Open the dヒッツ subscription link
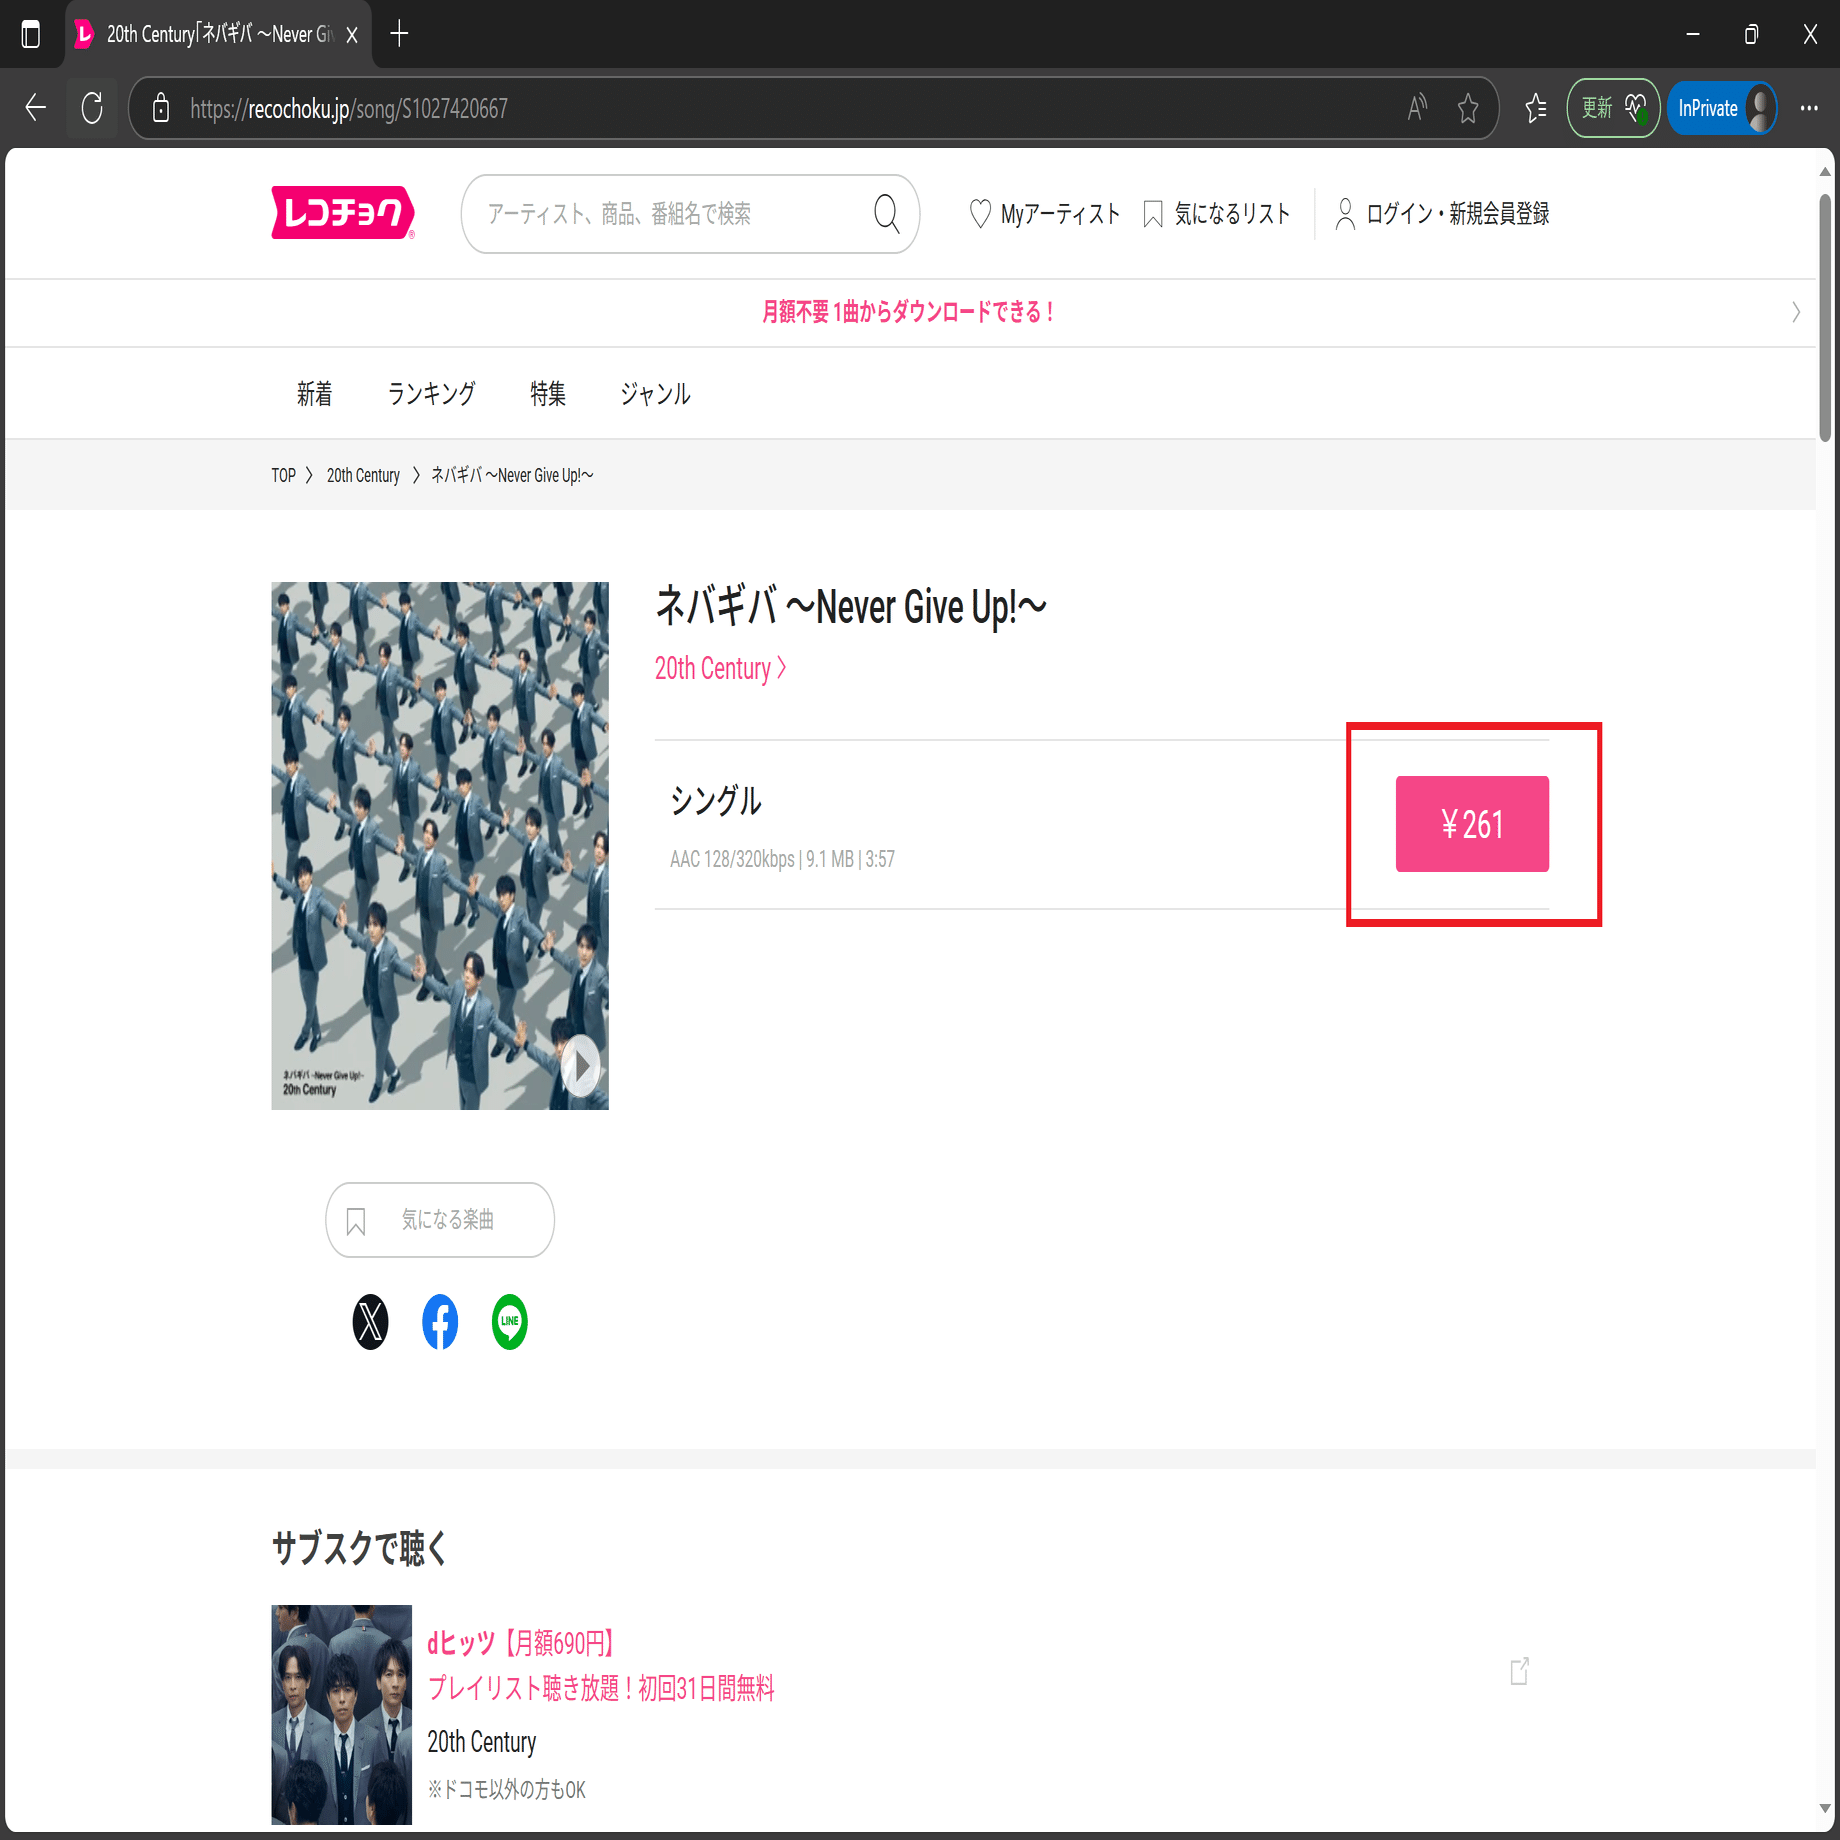1840x1840 pixels. (520, 1644)
